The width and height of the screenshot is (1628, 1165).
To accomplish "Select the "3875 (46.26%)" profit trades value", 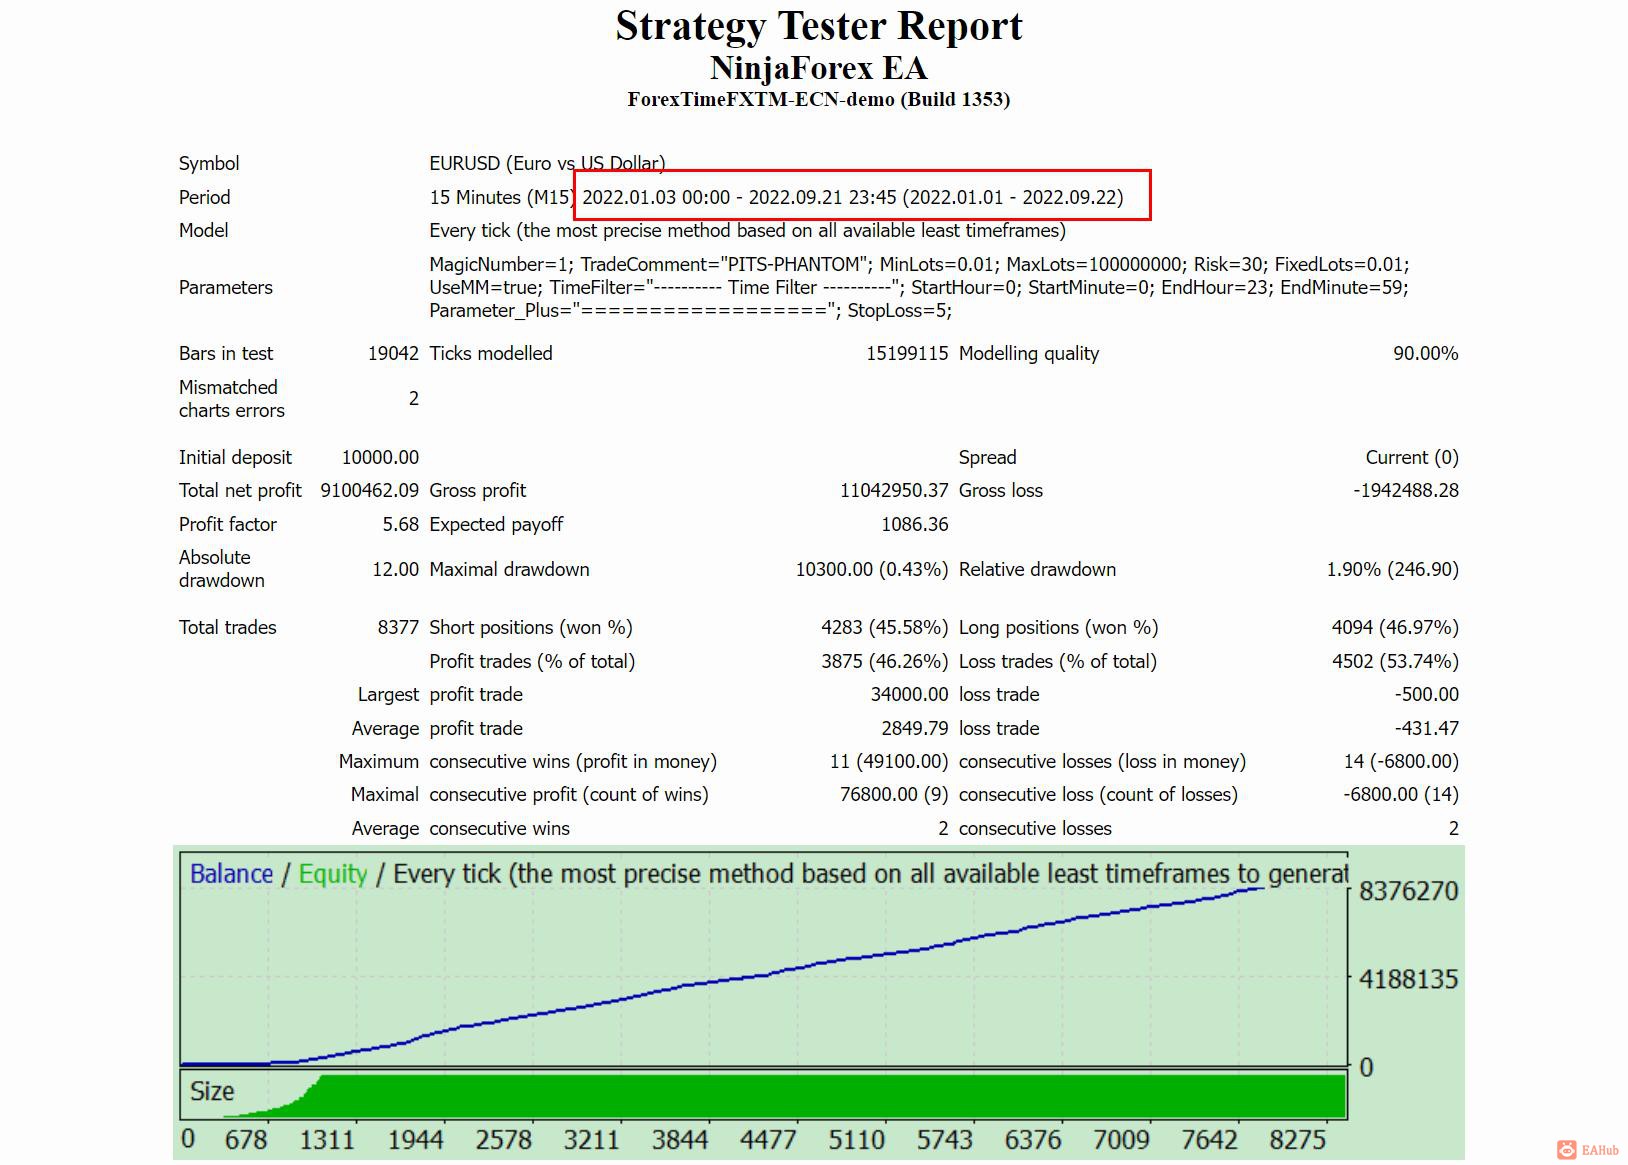I will pyautogui.click(x=885, y=661).
